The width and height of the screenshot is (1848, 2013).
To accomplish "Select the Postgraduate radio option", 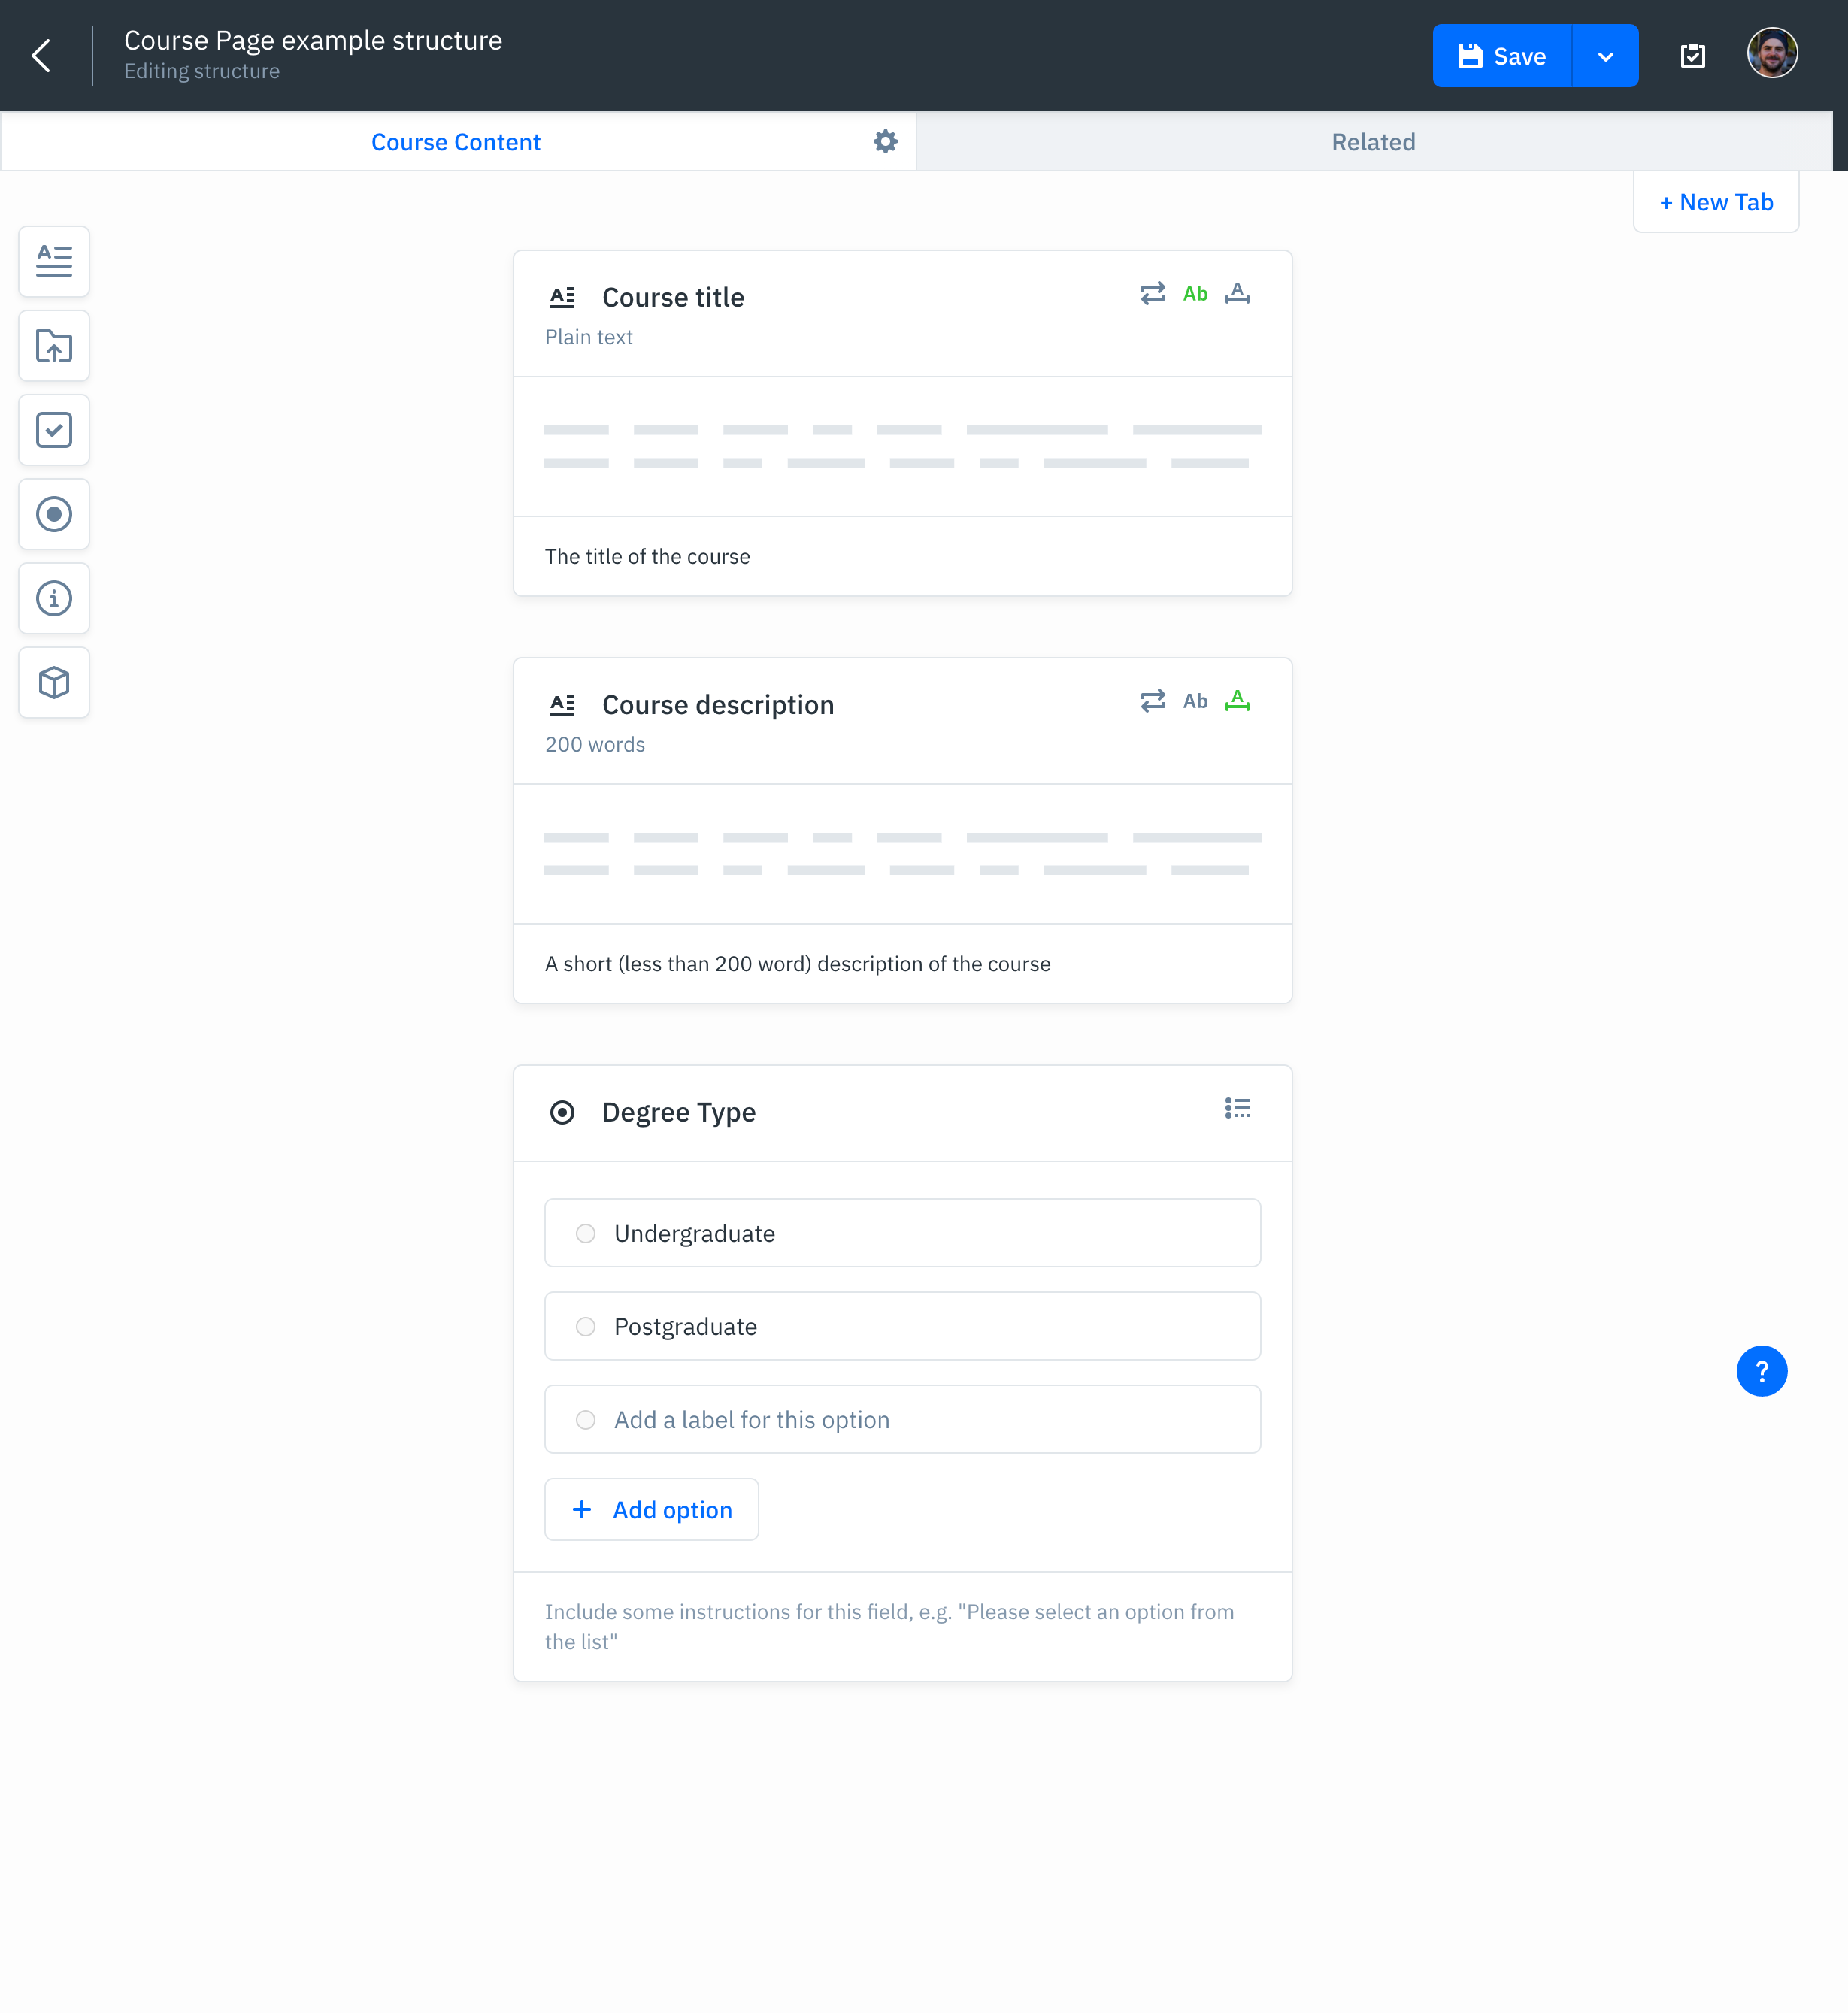I will click(x=586, y=1326).
